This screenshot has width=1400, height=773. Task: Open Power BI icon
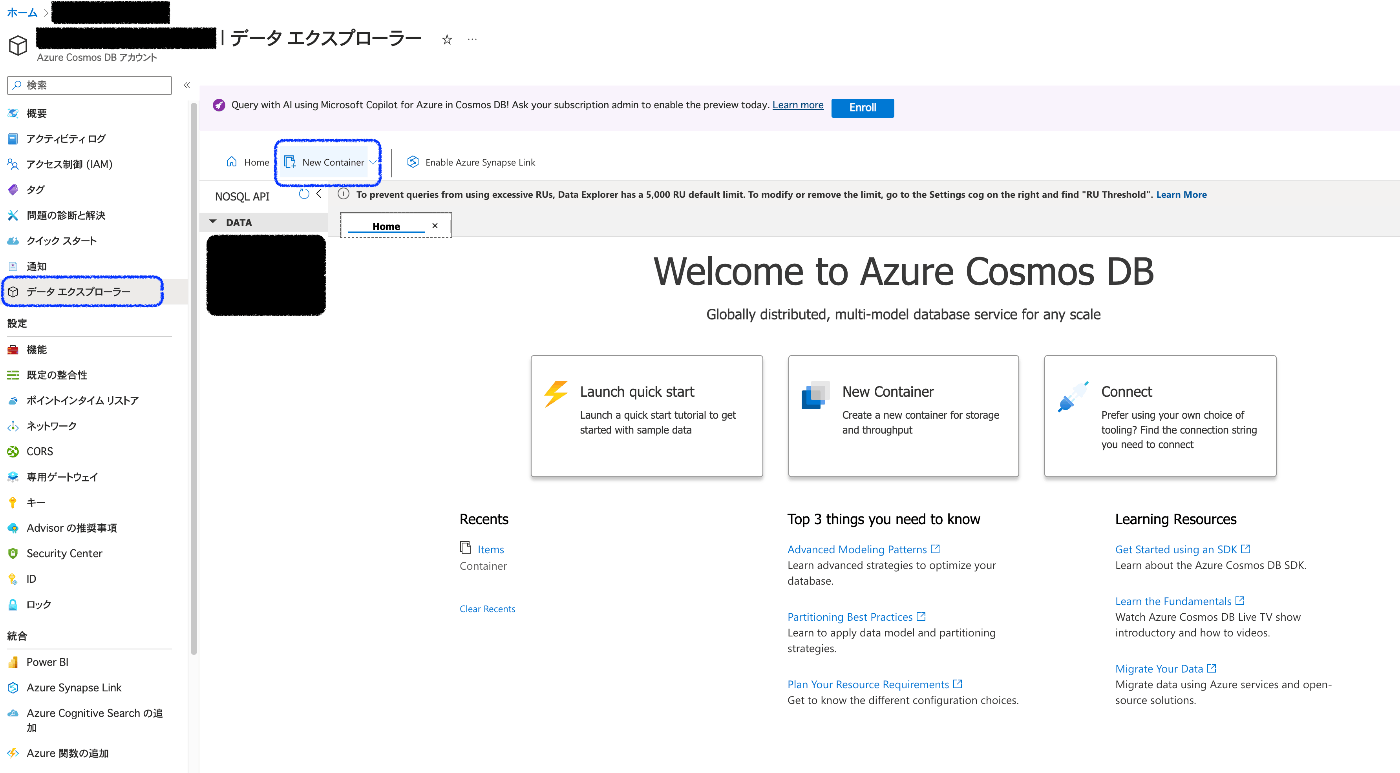tap(13, 662)
